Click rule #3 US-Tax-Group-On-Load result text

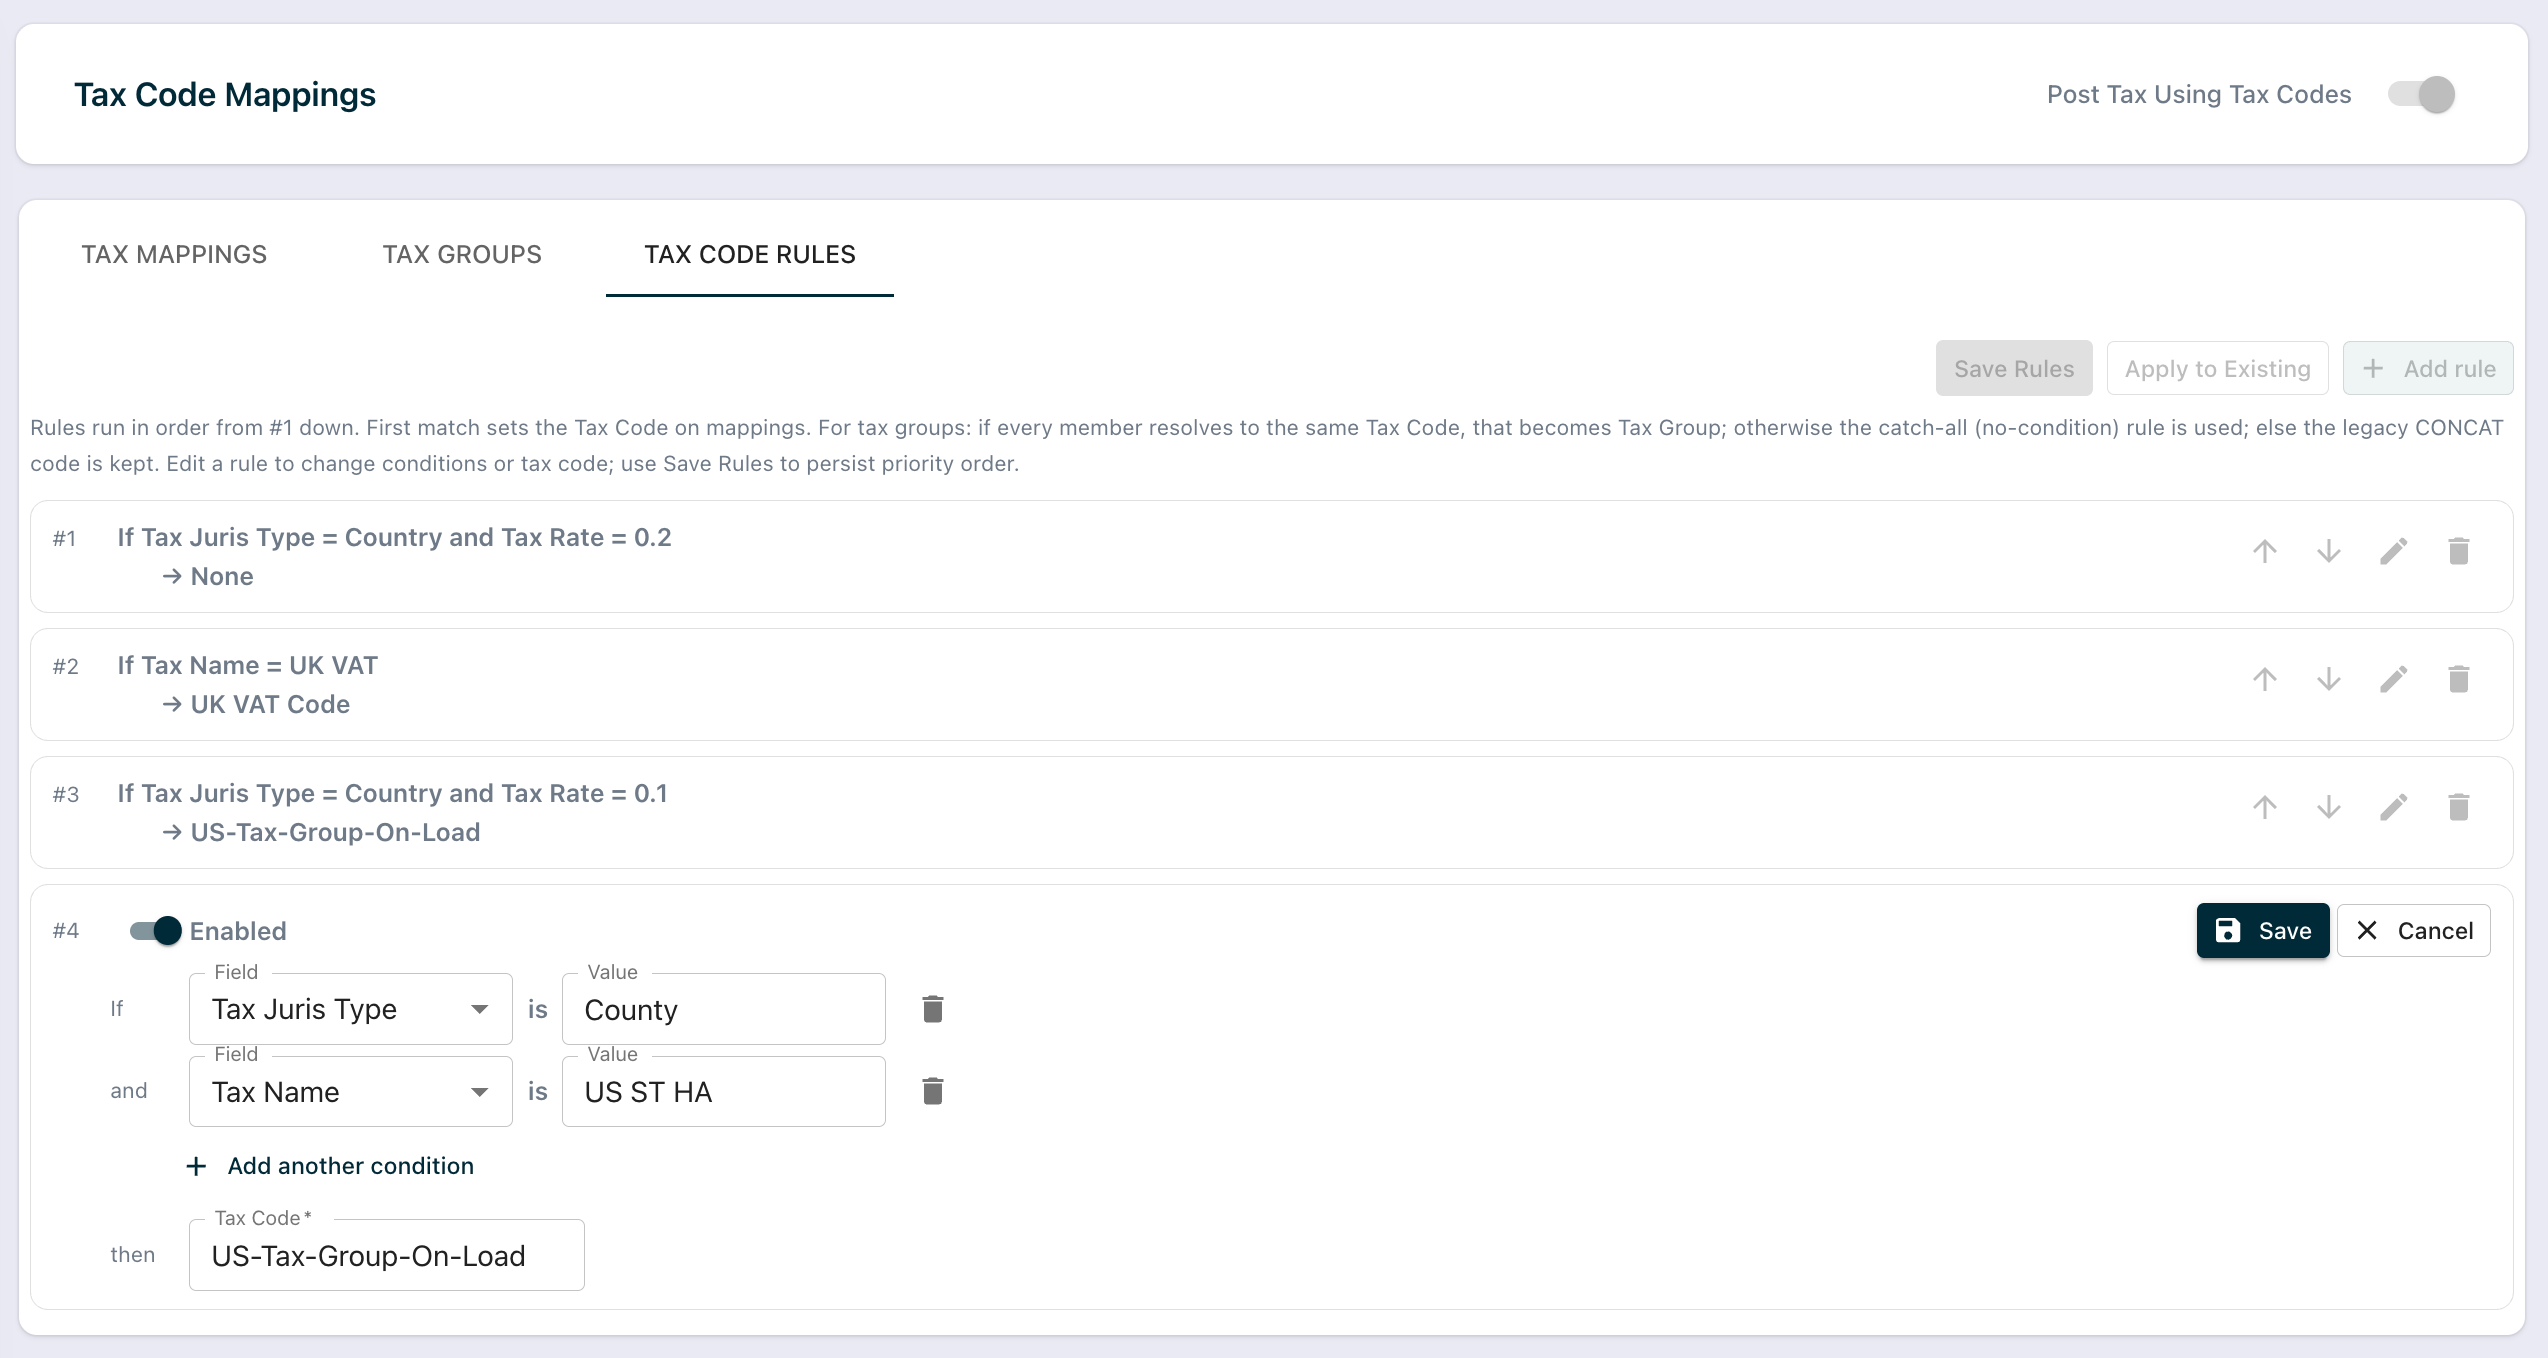335,833
